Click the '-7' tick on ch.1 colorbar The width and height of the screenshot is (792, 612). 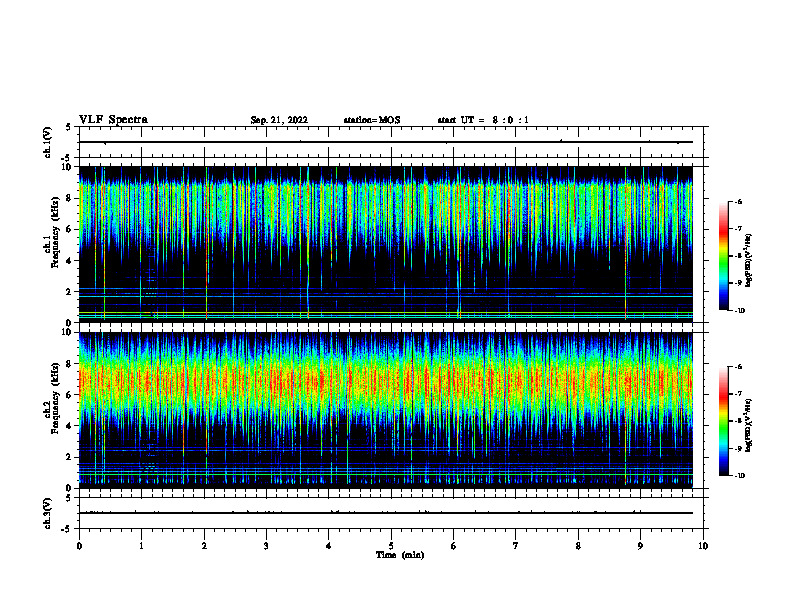pos(738,229)
